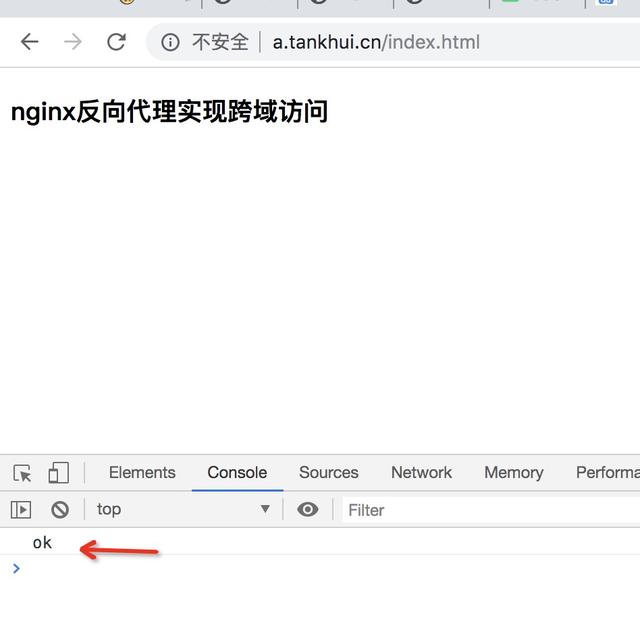Open the Elements tab

142,472
